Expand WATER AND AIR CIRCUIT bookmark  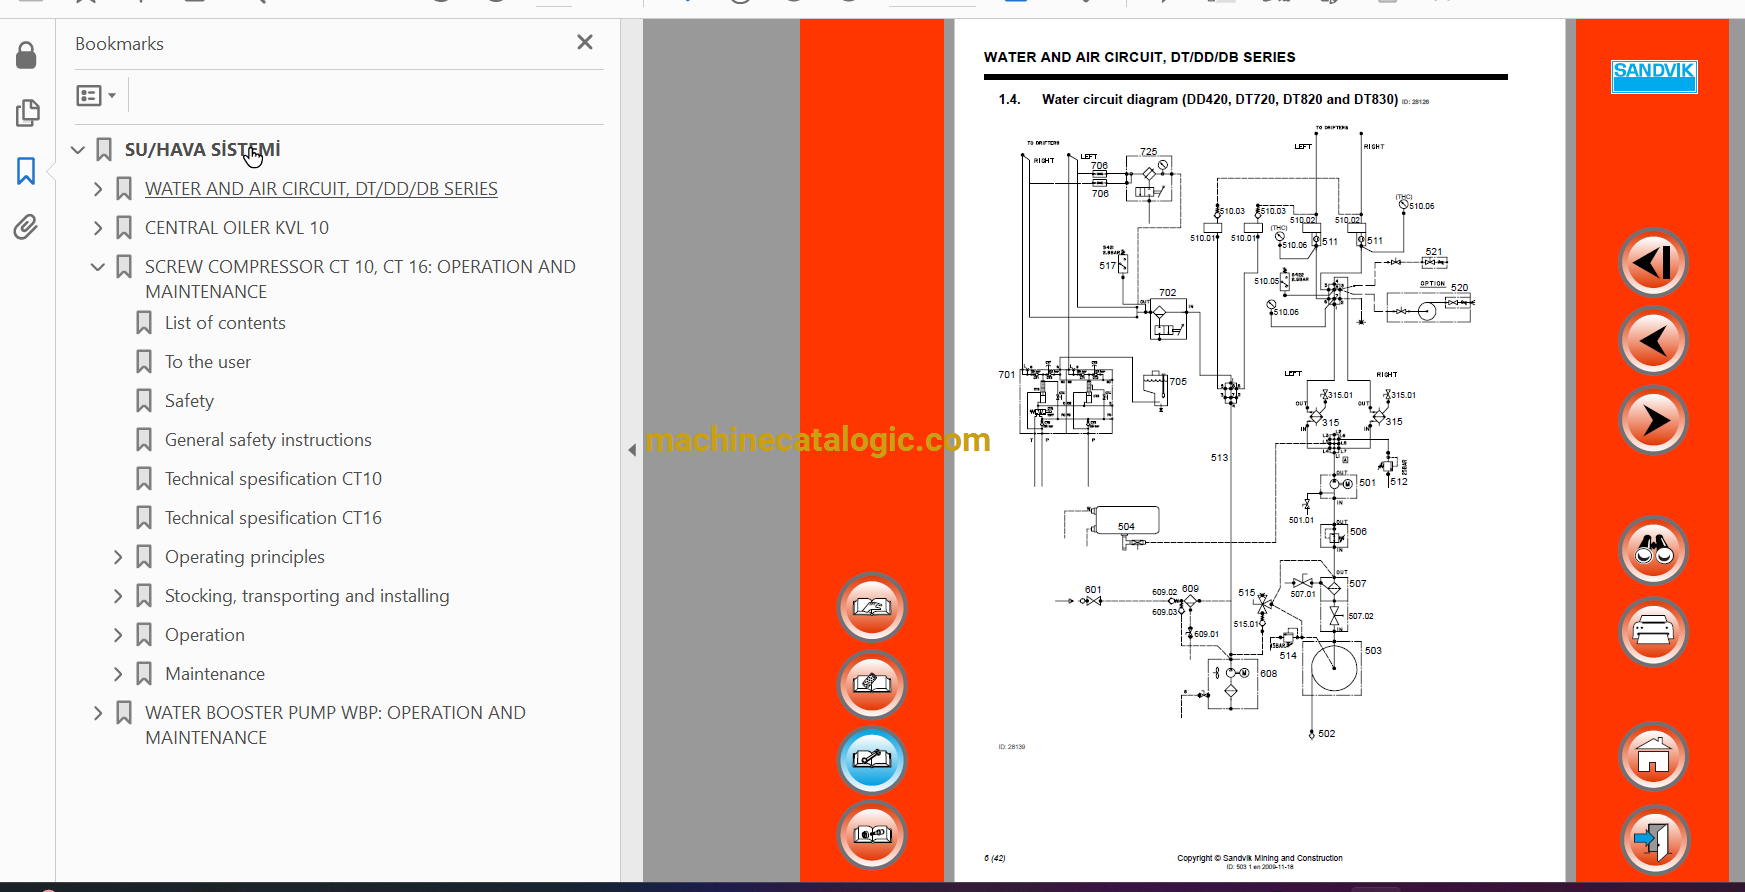tap(98, 189)
